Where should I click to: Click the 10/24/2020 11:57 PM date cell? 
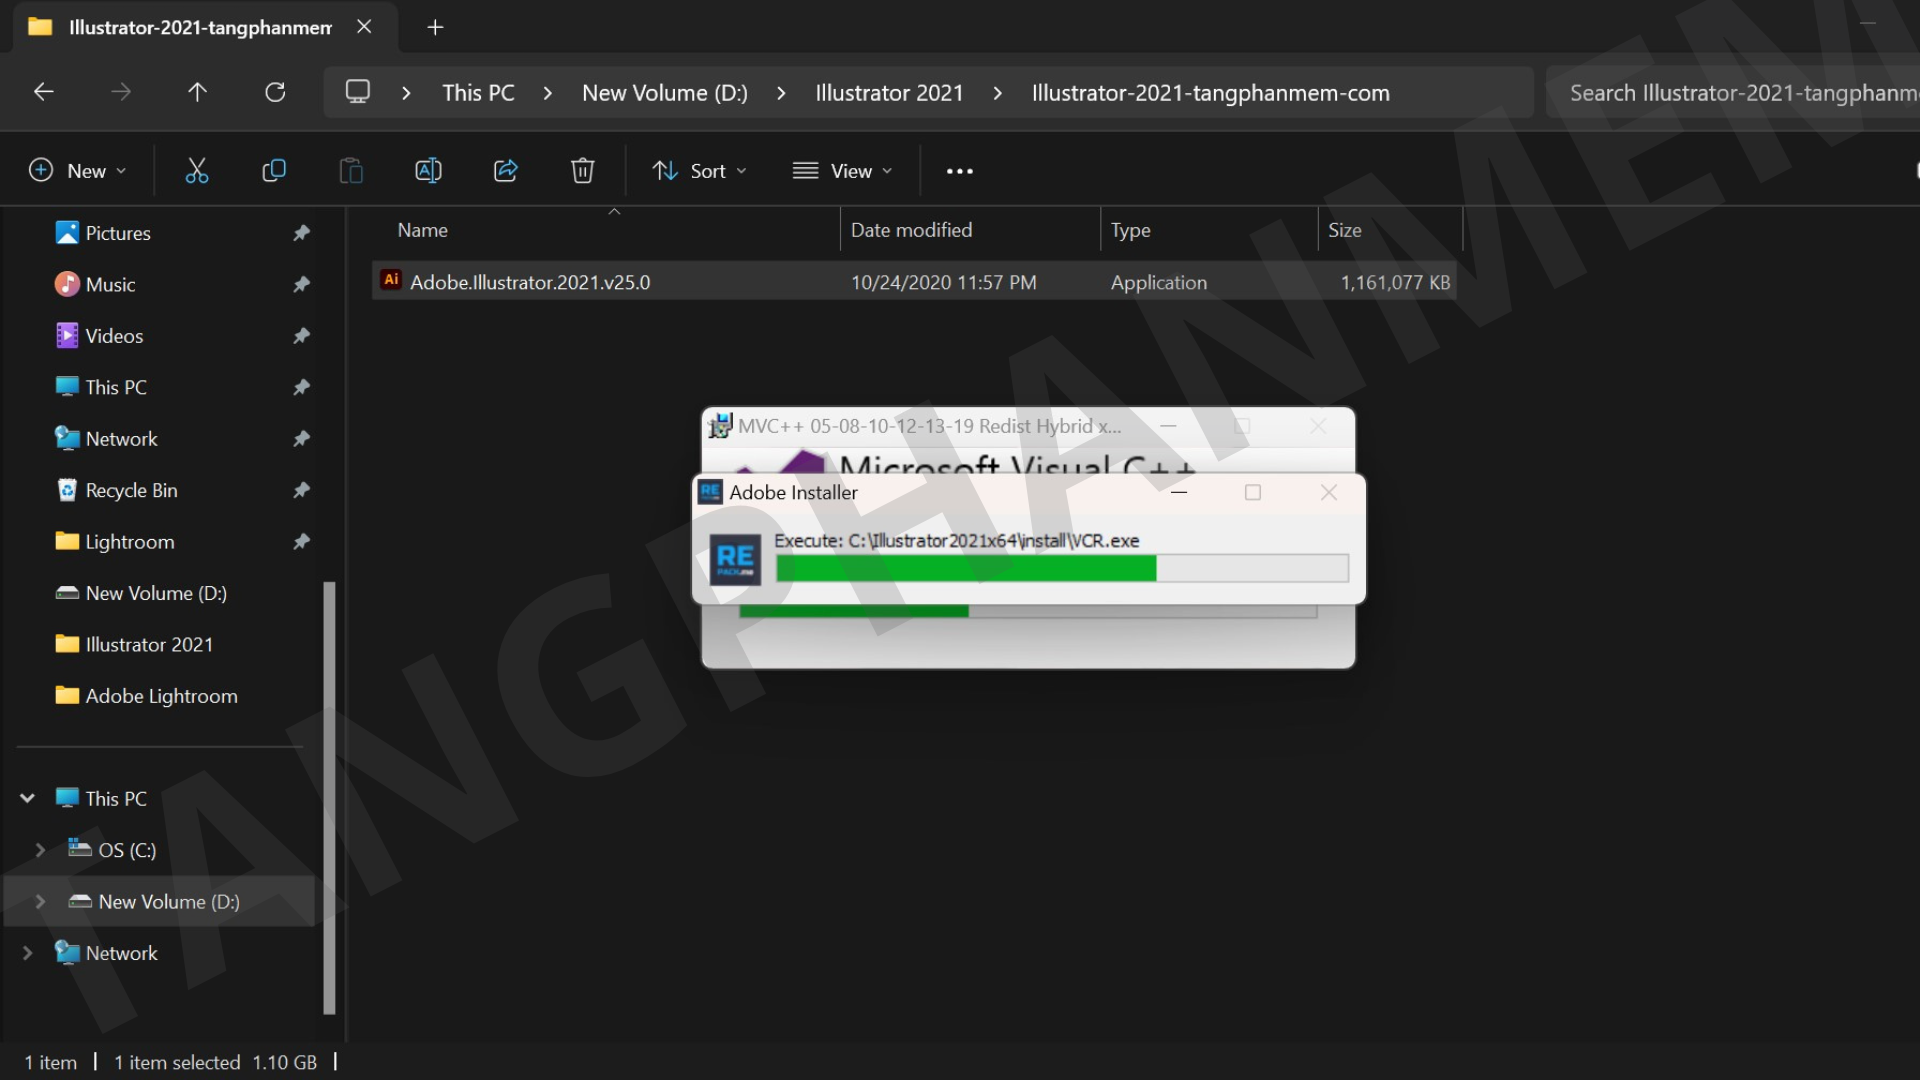click(943, 283)
